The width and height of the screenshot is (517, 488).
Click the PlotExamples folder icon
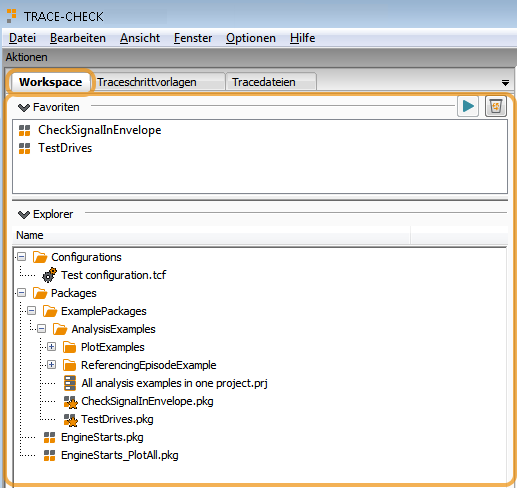[69, 347]
